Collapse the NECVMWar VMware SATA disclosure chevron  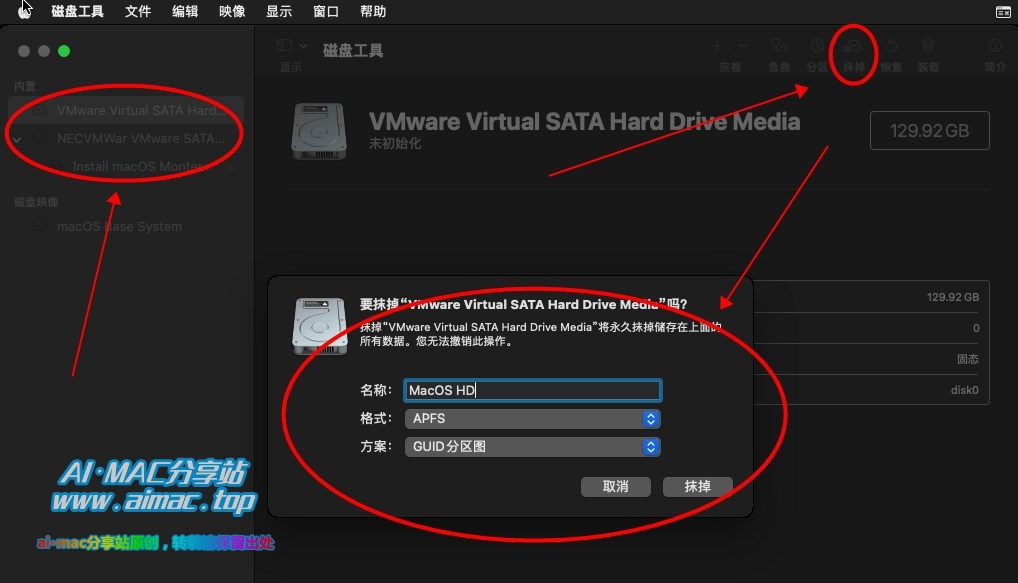(x=17, y=139)
